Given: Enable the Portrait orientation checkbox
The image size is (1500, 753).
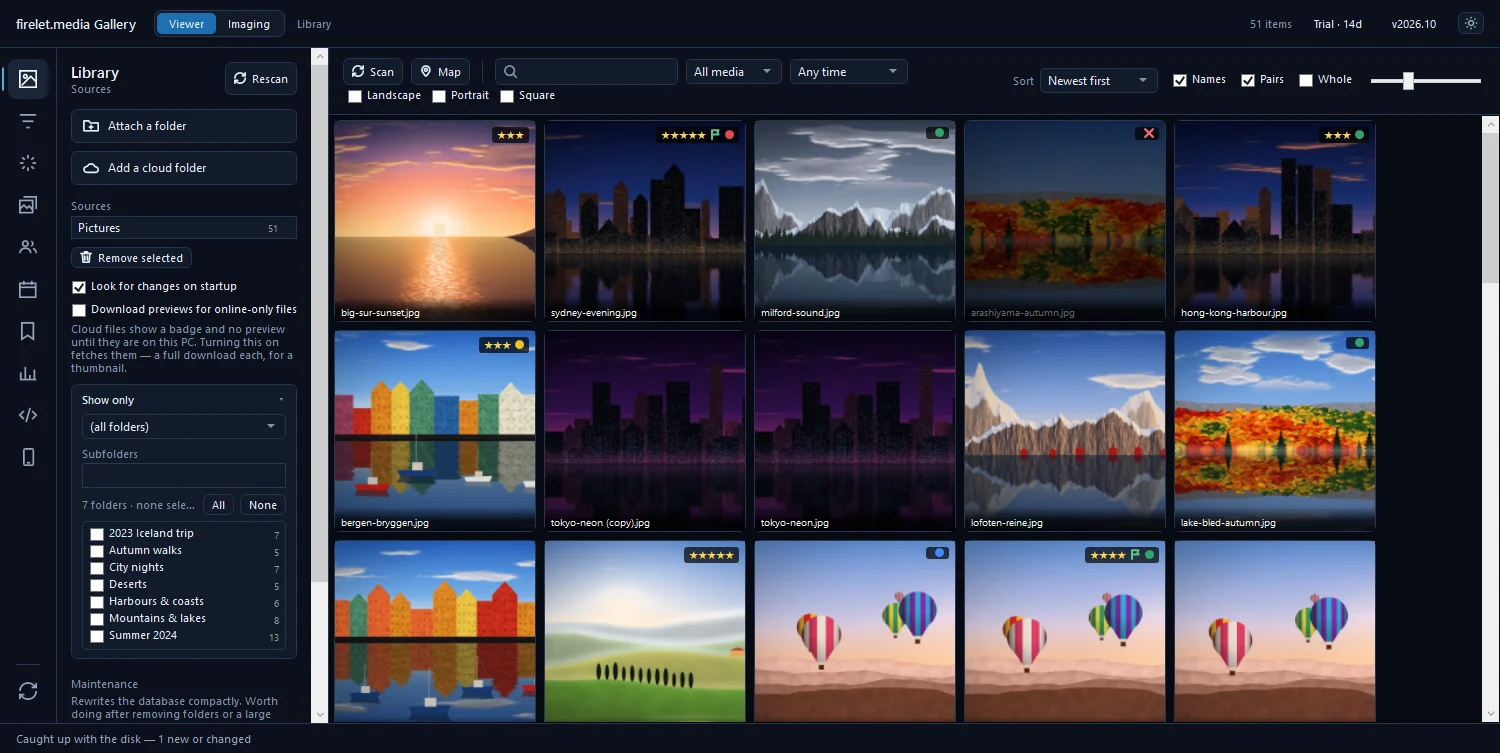Looking at the screenshot, I should pos(439,96).
